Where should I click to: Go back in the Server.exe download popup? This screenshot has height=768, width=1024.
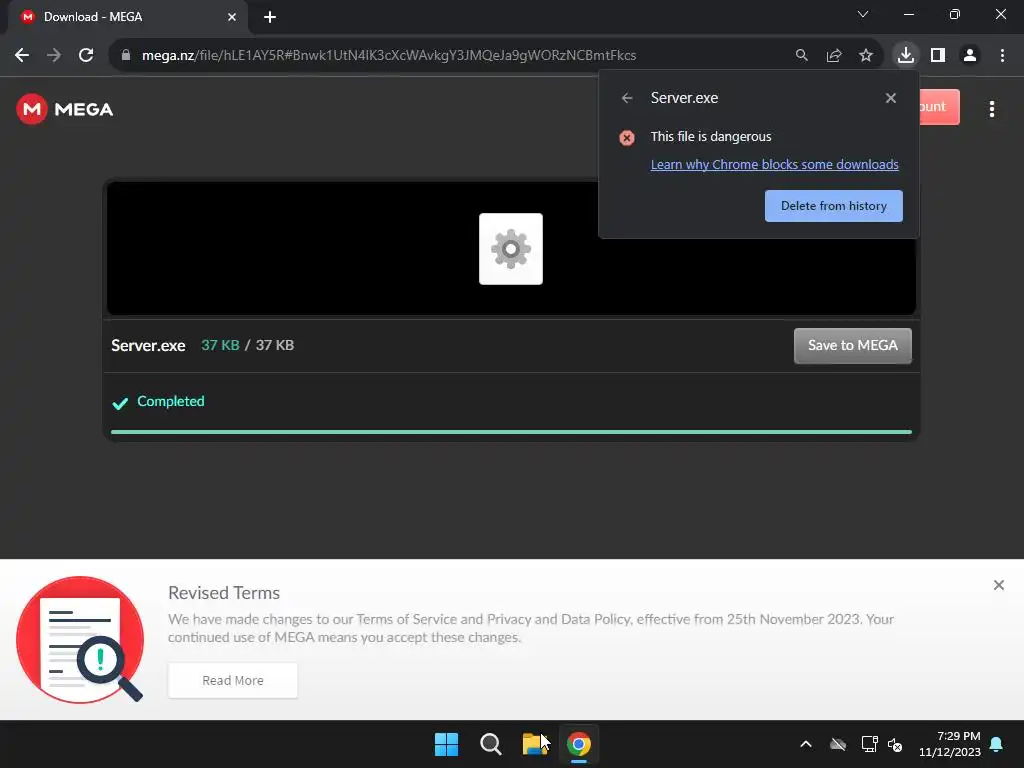coord(627,98)
